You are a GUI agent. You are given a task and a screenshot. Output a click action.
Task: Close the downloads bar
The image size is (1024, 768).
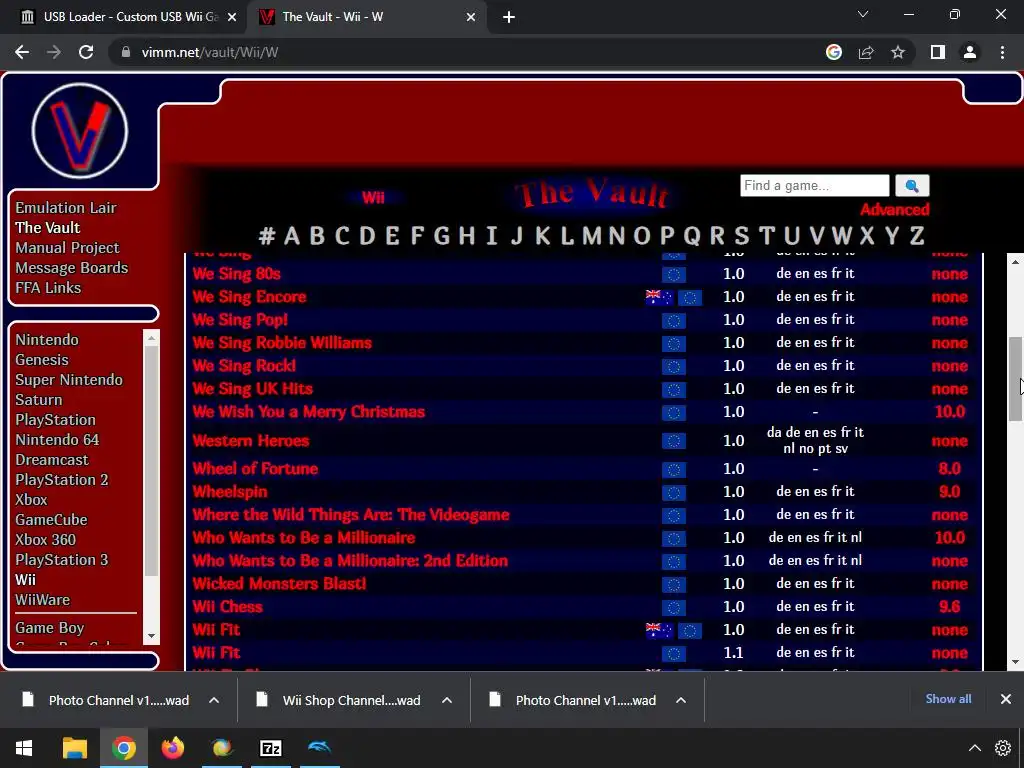click(1006, 699)
